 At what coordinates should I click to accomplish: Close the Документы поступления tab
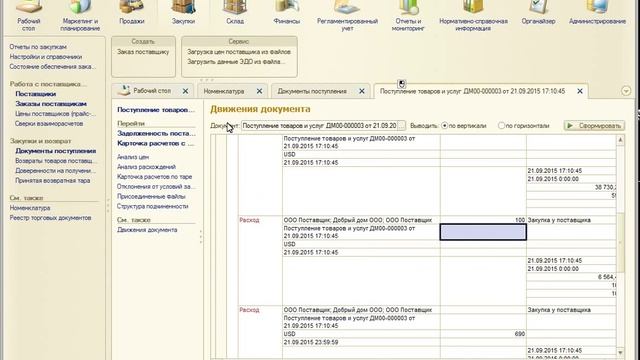point(362,91)
